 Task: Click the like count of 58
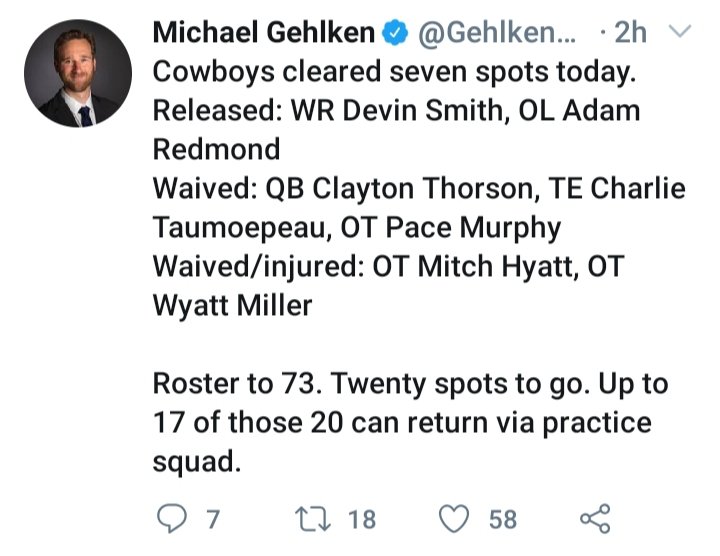coord(502,519)
